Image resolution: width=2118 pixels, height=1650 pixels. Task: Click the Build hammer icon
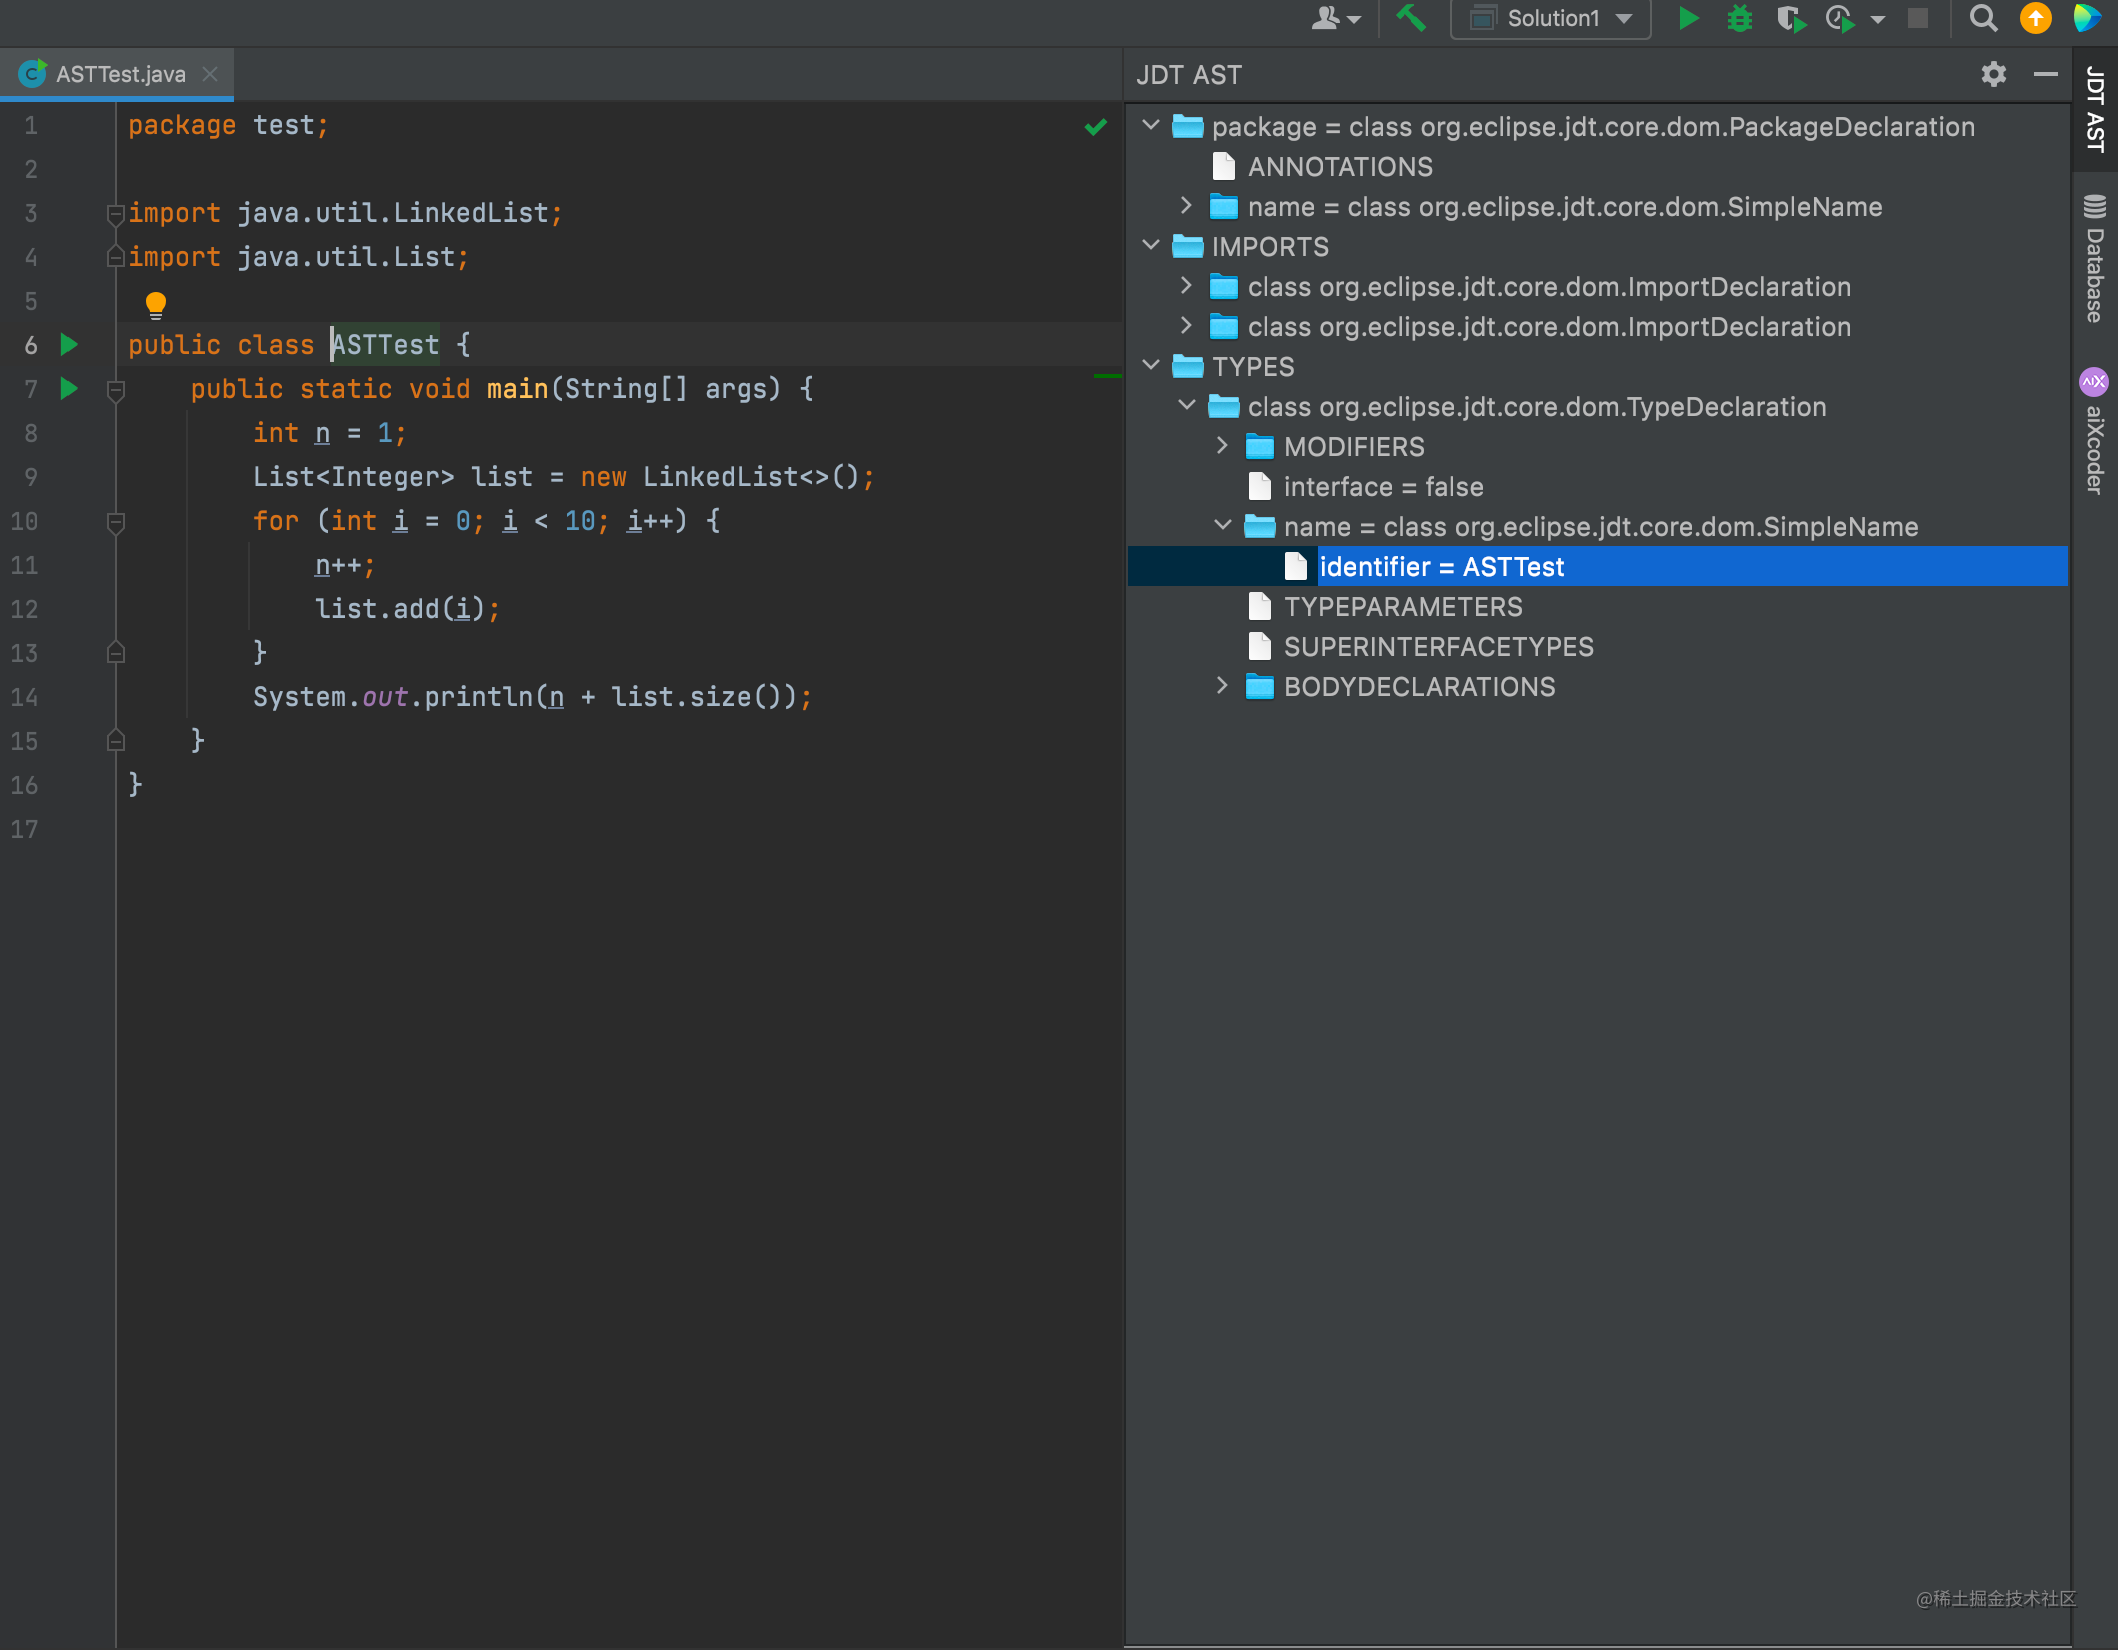1410,19
